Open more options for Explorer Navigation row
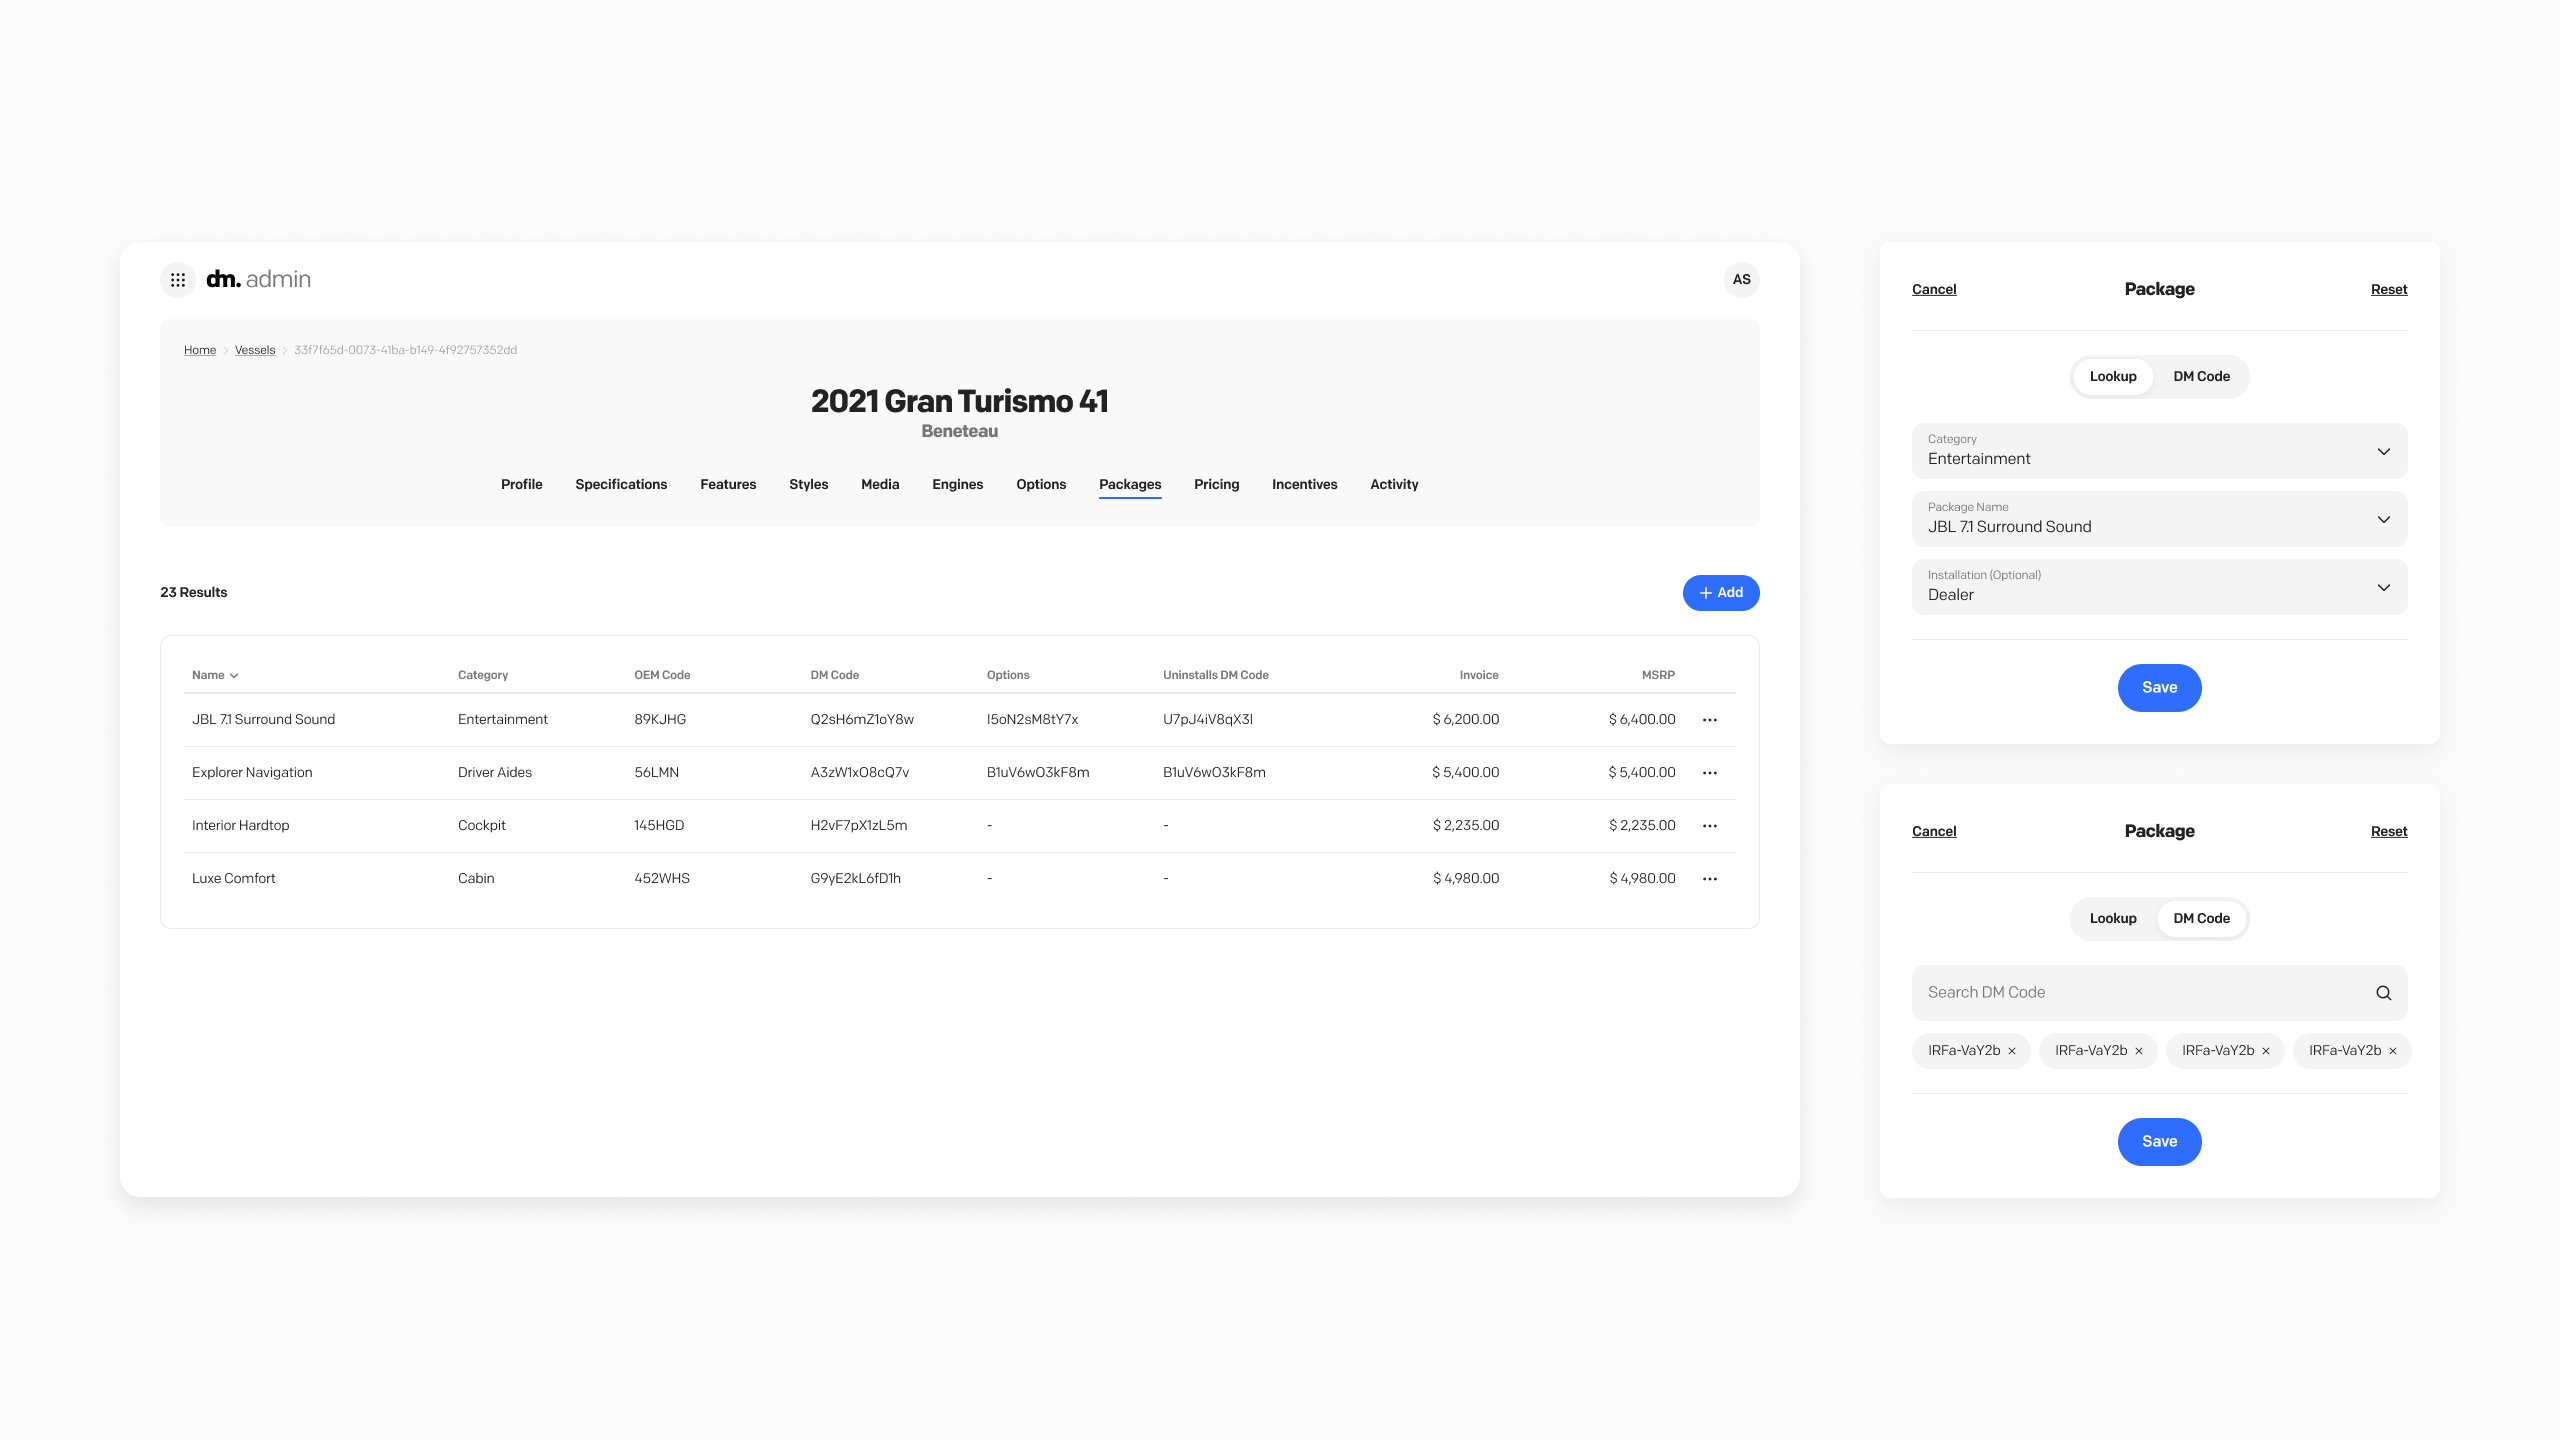 1710,773
